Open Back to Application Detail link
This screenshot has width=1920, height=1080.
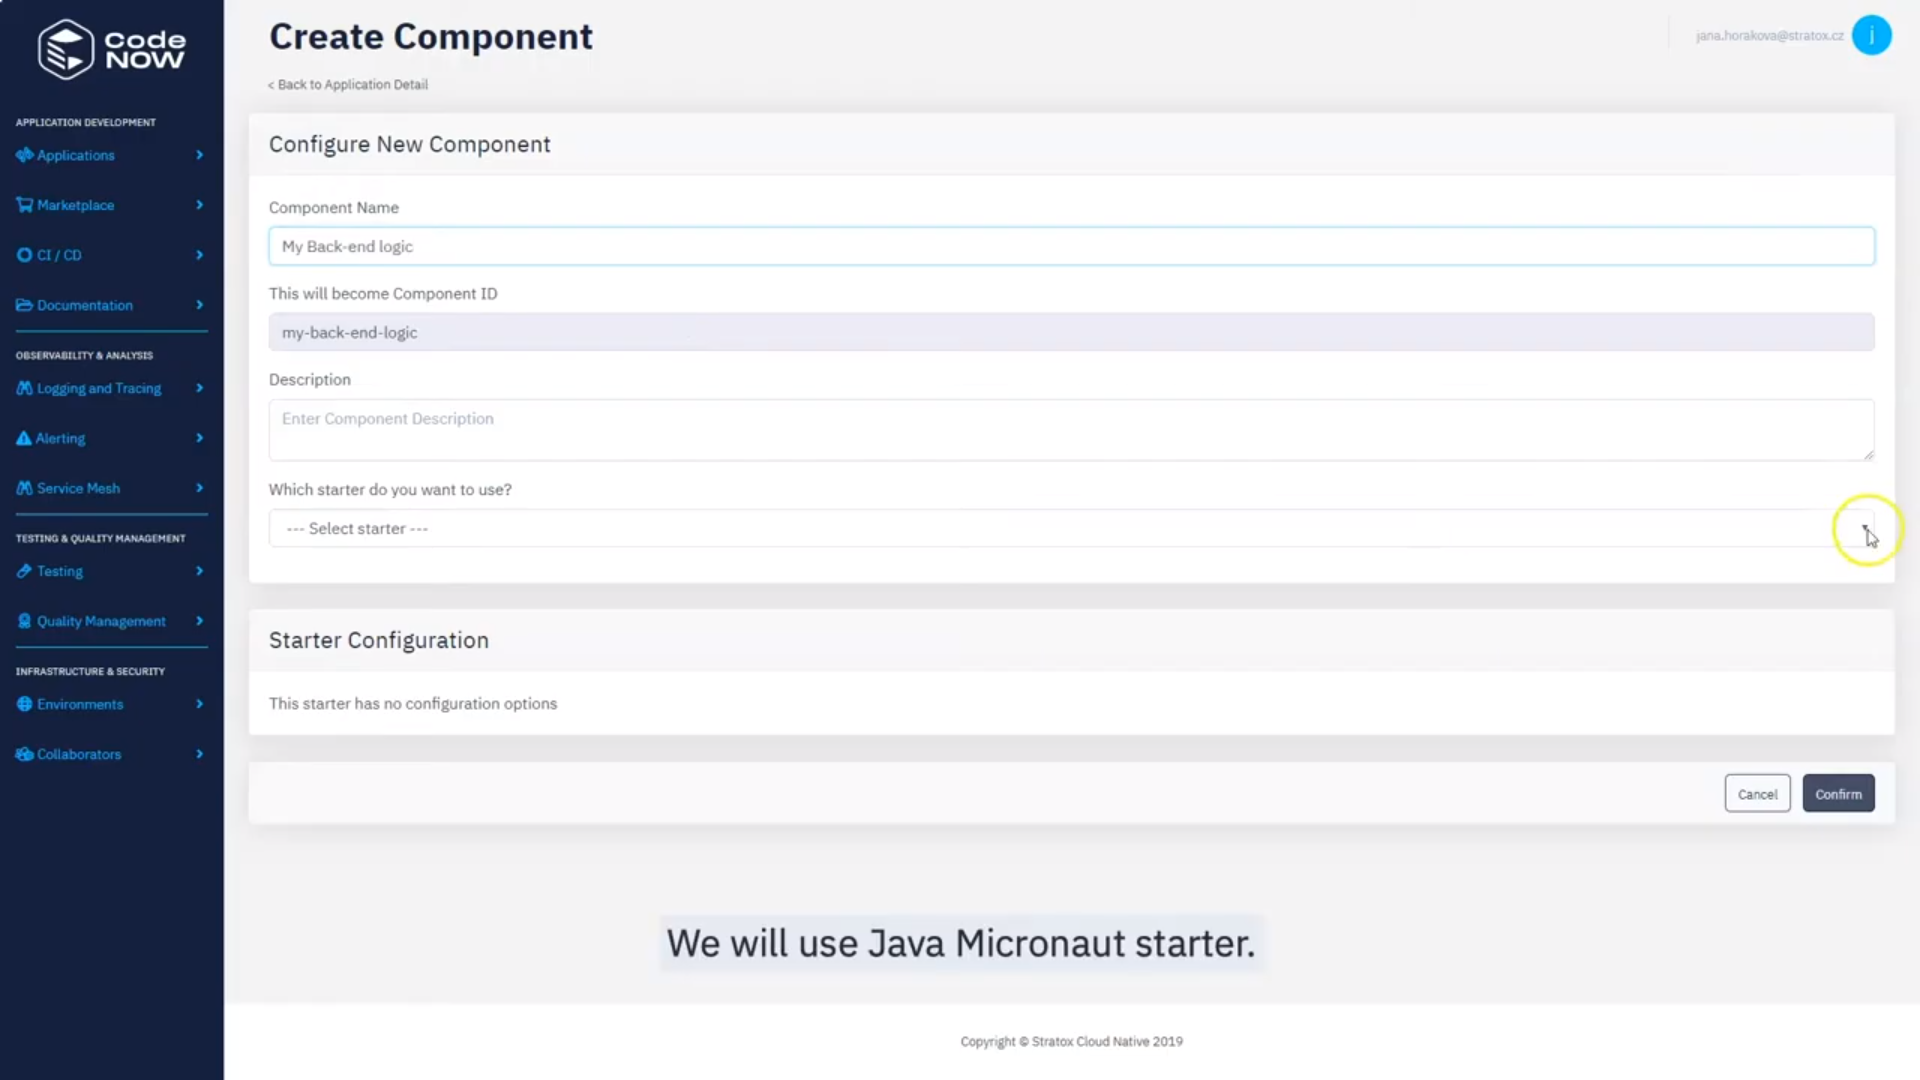(x=347, y=84)
